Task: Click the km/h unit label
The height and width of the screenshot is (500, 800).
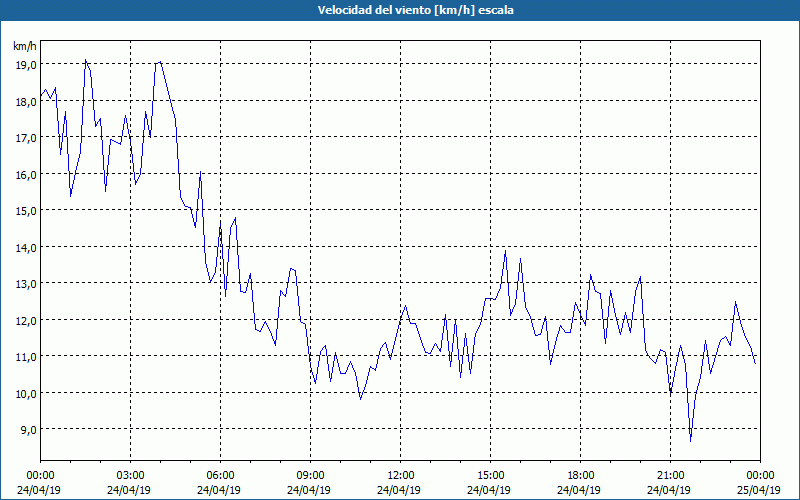Action: tap(24, 46)
